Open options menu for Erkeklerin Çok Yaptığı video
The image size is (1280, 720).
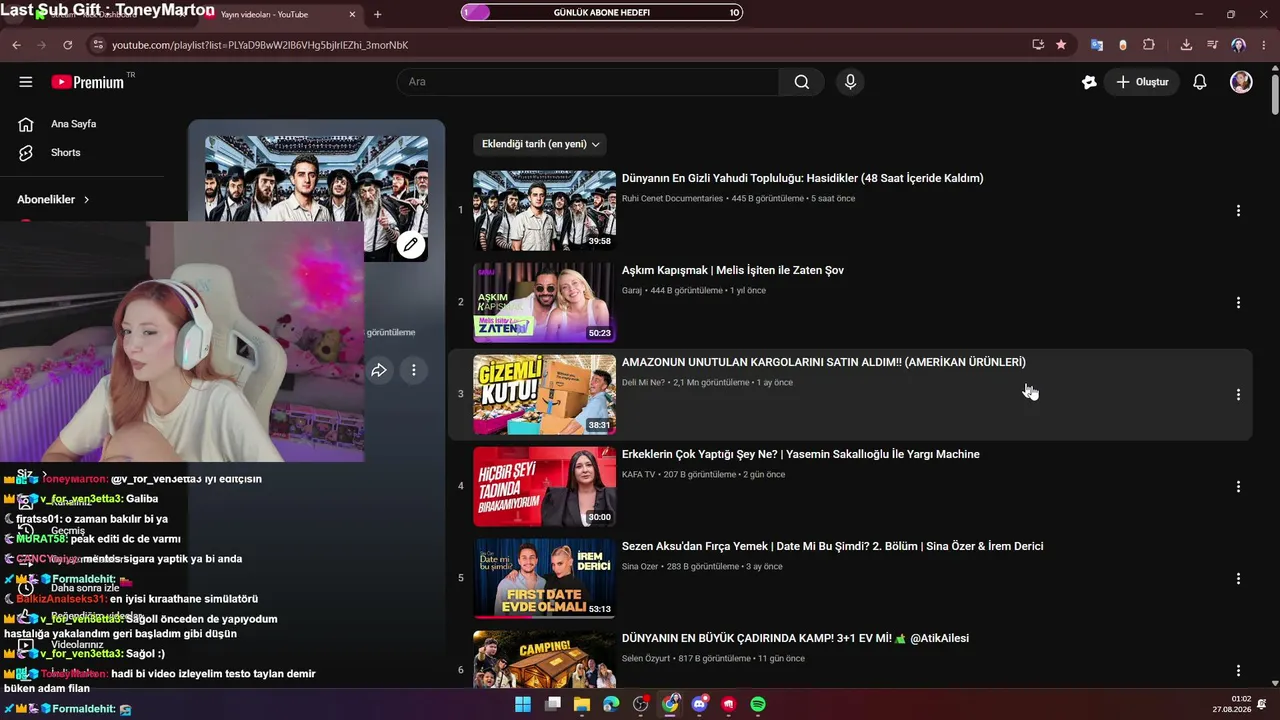pos(1238,486)
